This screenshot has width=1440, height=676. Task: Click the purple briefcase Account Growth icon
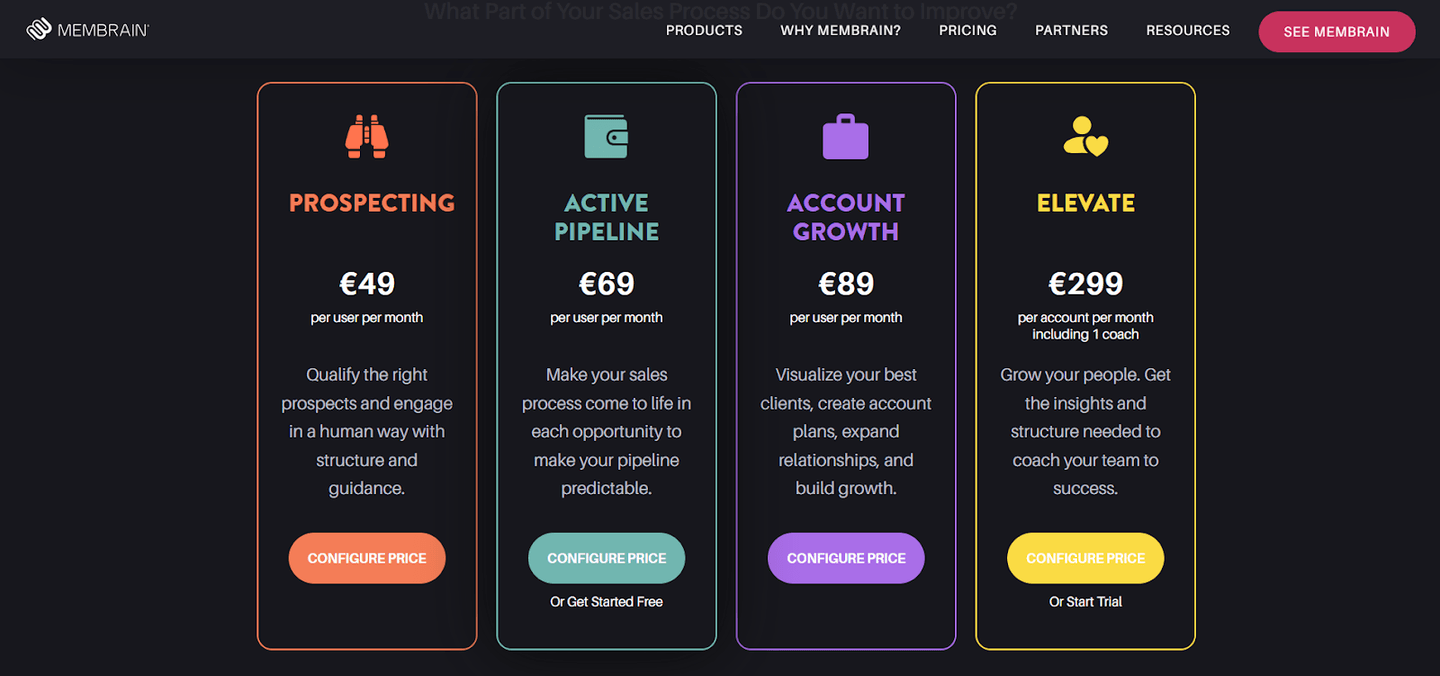846,137
